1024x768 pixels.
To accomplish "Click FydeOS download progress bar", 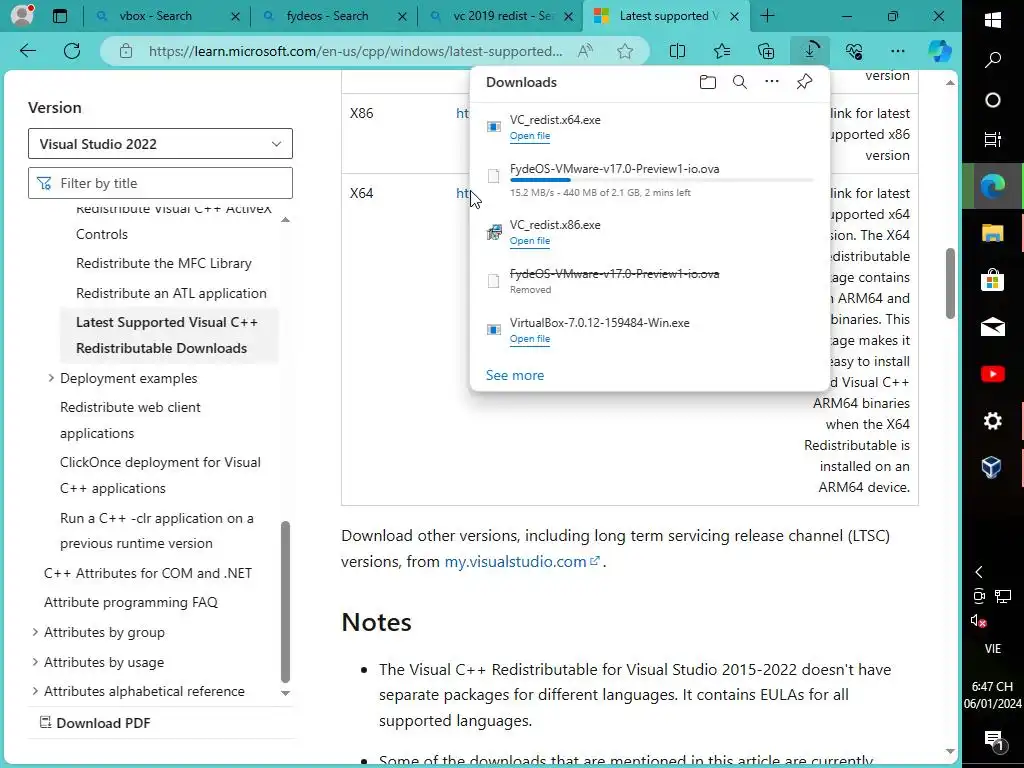I will [x=662, y=180].
